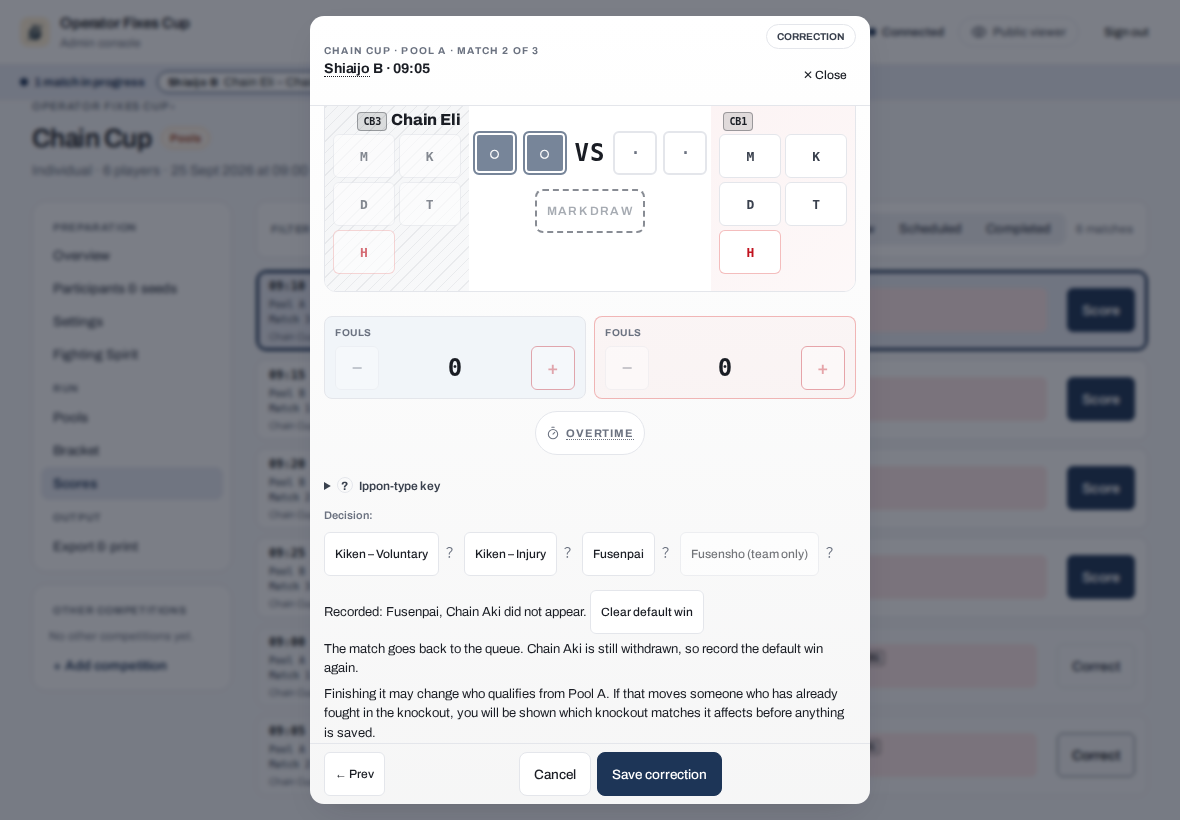Choose the Fusenpai decision
This screenshot has height=820, width=1180.
click(619, 554)
